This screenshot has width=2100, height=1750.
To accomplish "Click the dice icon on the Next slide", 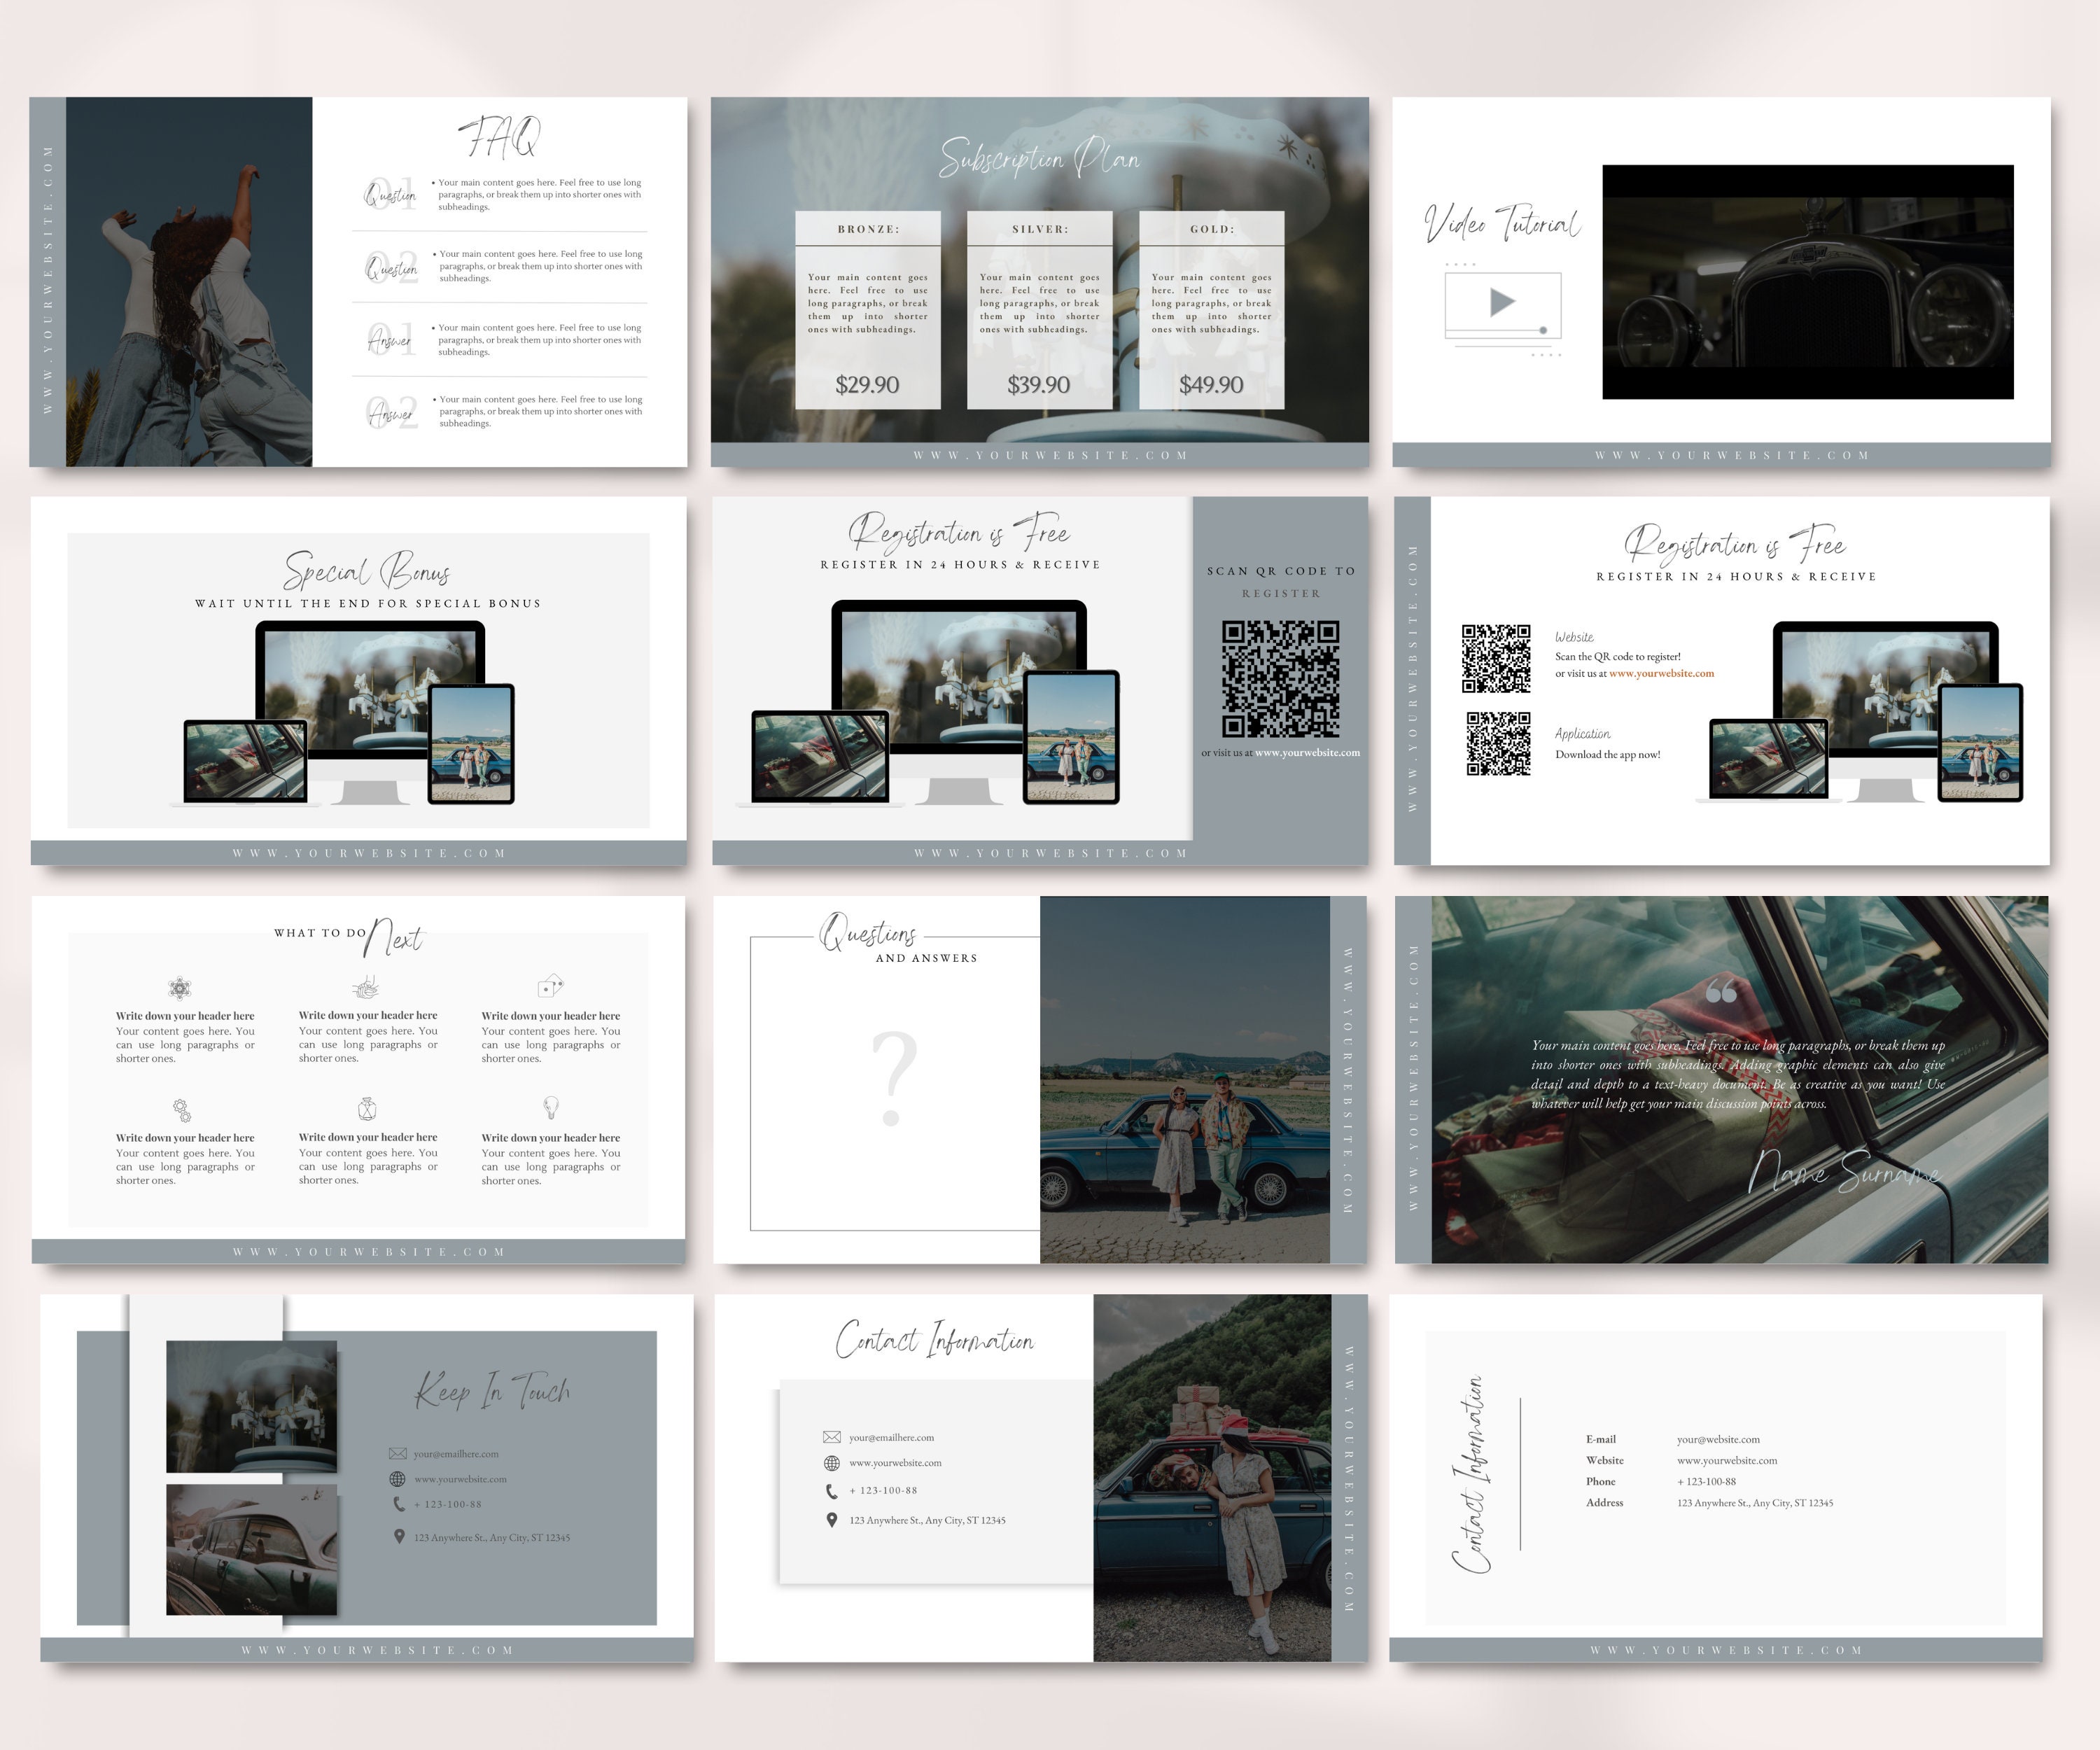I will pyautogui.click(x=550, y=987).
